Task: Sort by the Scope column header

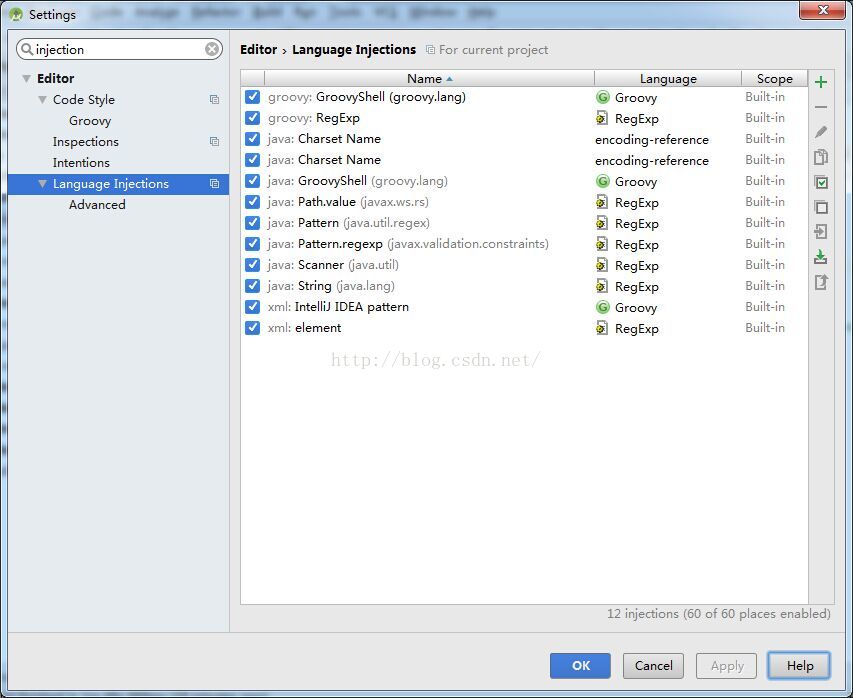Action: click(x=775, y=79)
